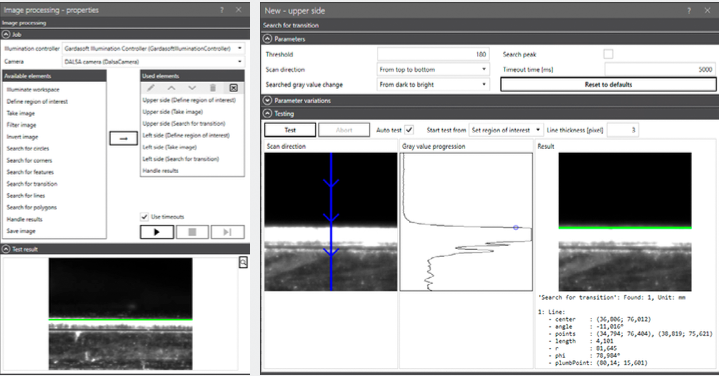Start the job with the play button
The width and height of the screenshot is (719, 376).
[157, 232]
